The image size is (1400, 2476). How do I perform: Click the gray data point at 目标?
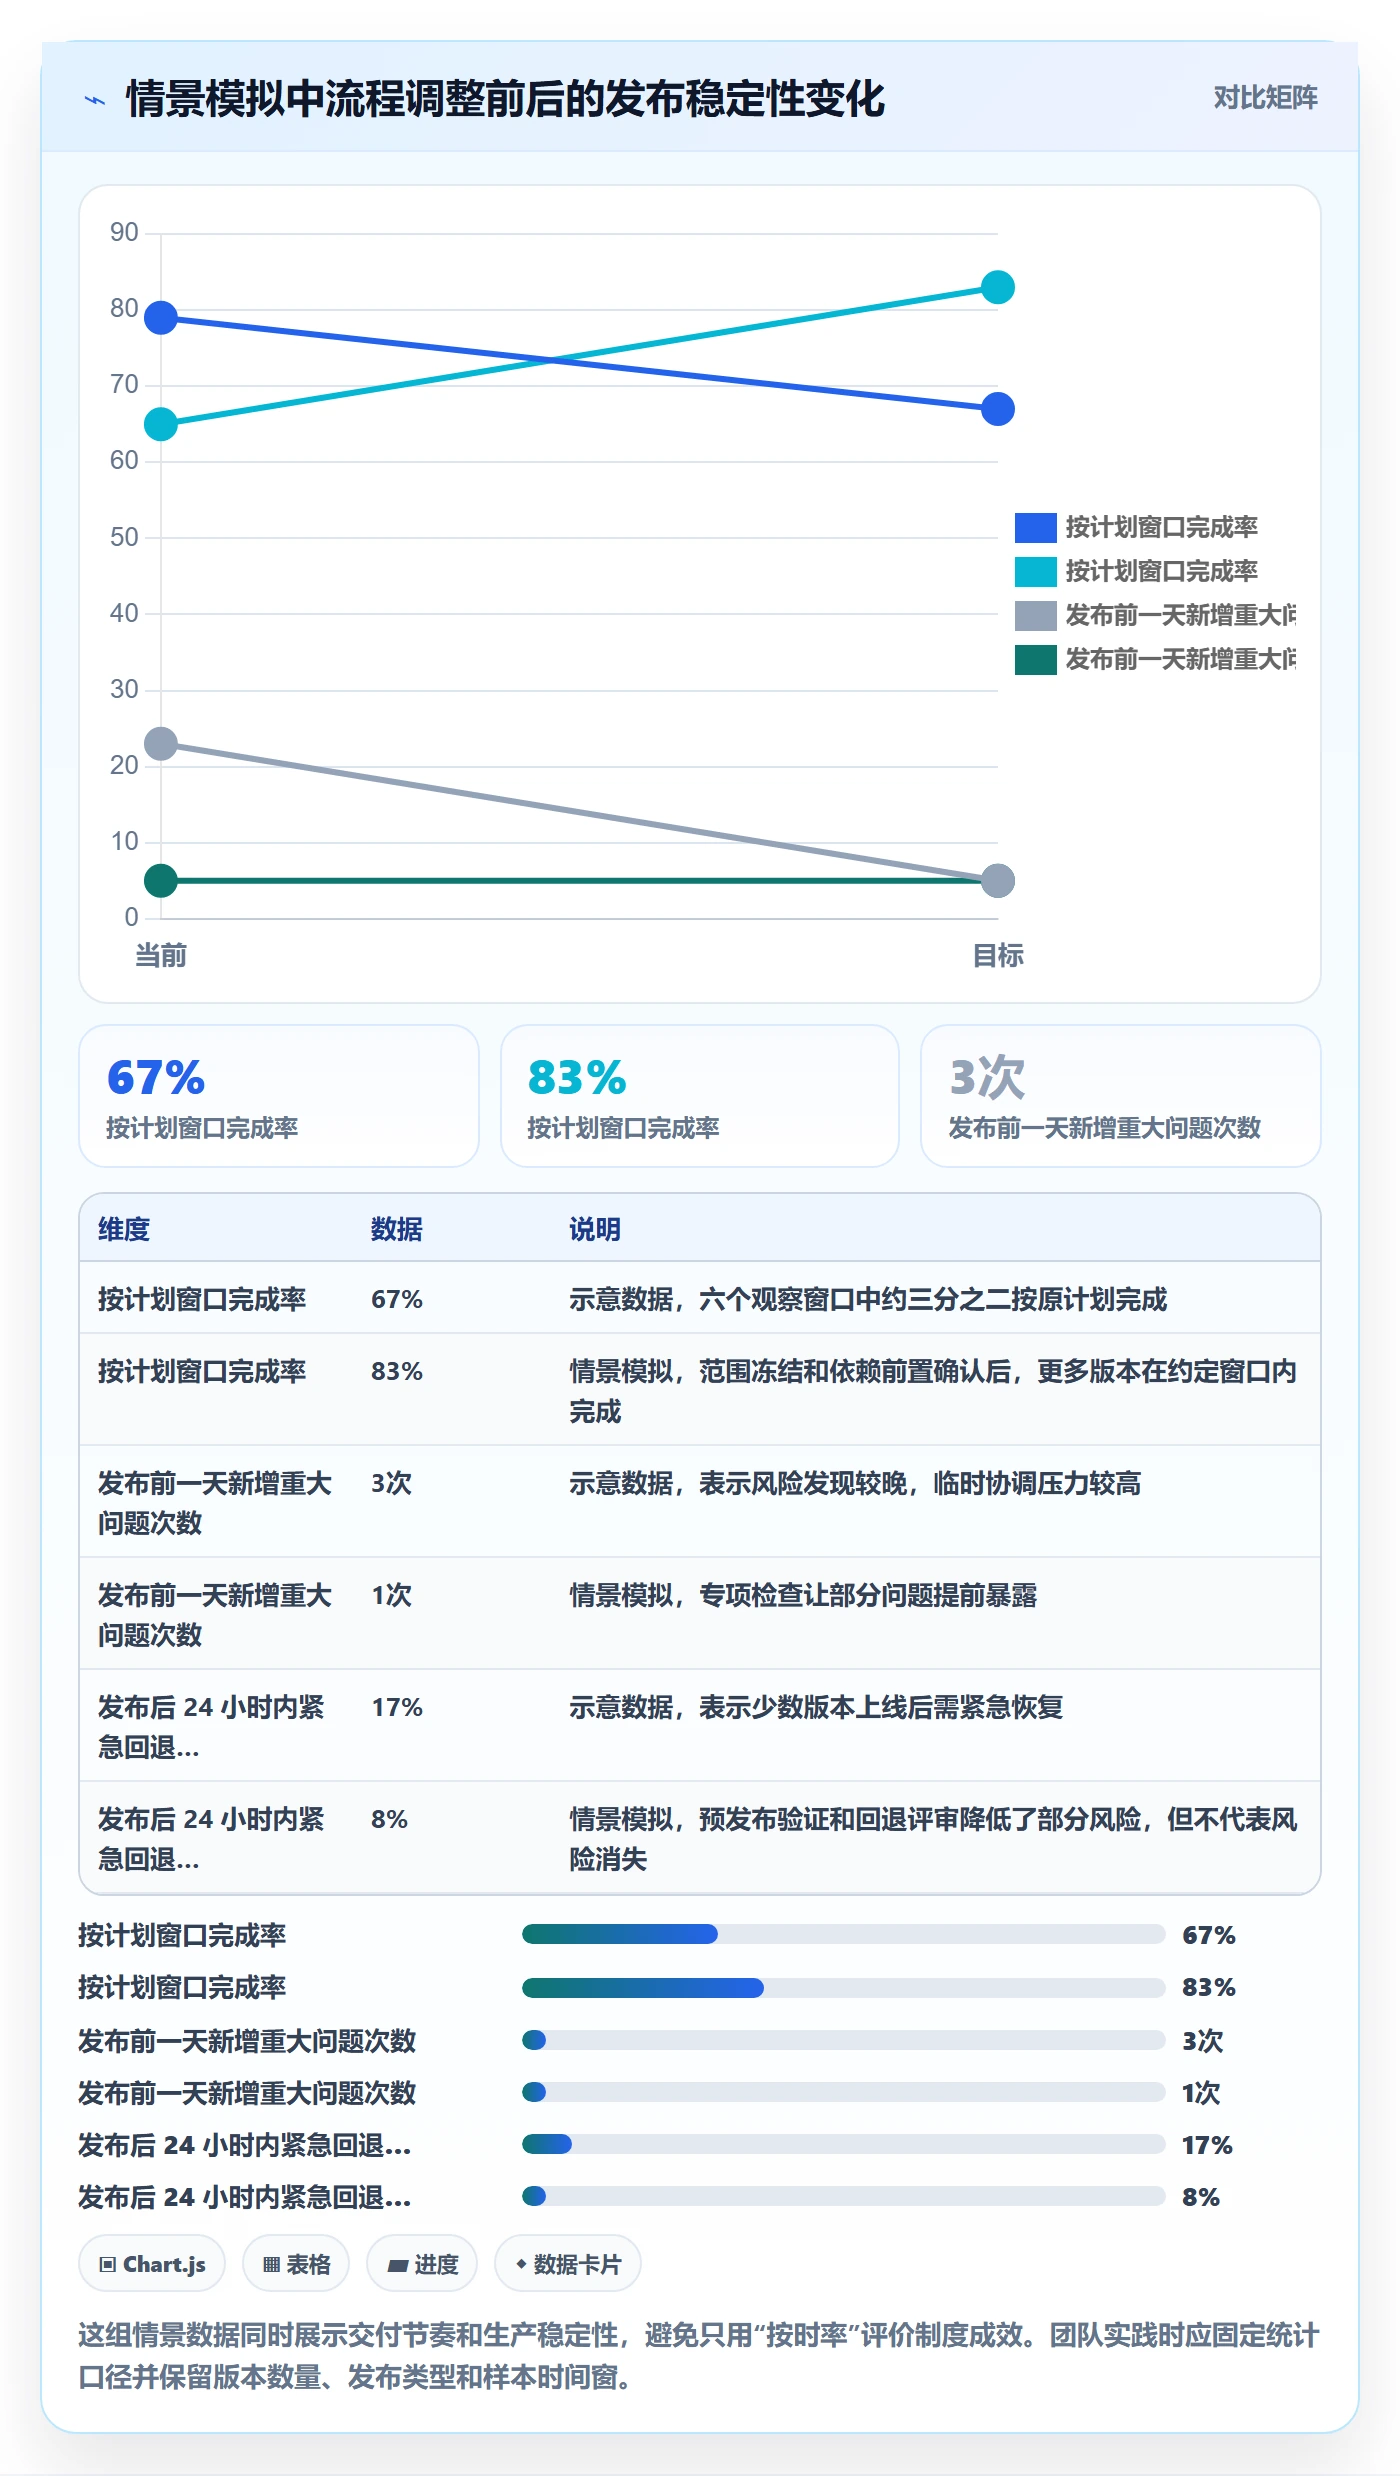(997, 881)
